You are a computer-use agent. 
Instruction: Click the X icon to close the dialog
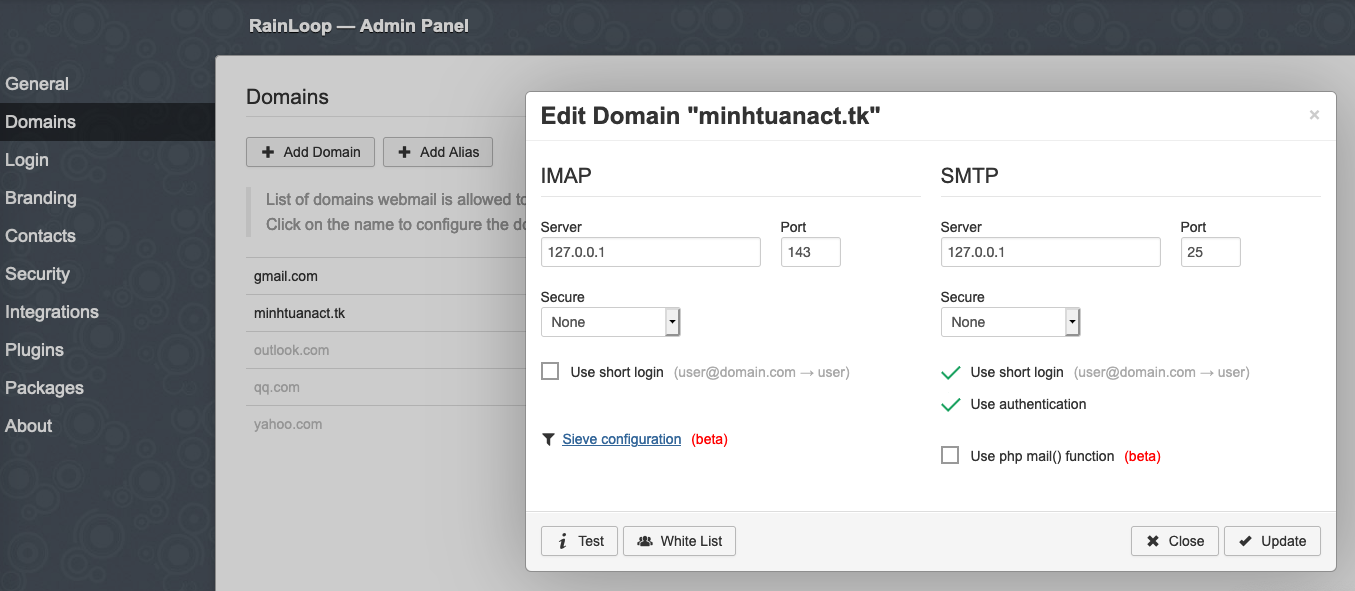point(1314,115)
